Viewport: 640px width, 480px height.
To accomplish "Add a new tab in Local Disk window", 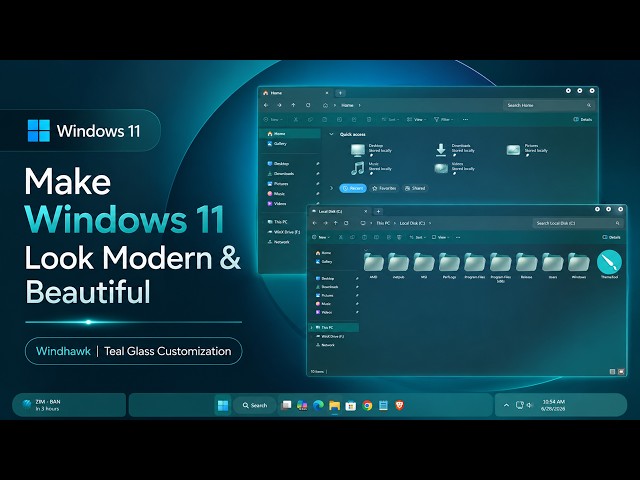I will [378, 211].
